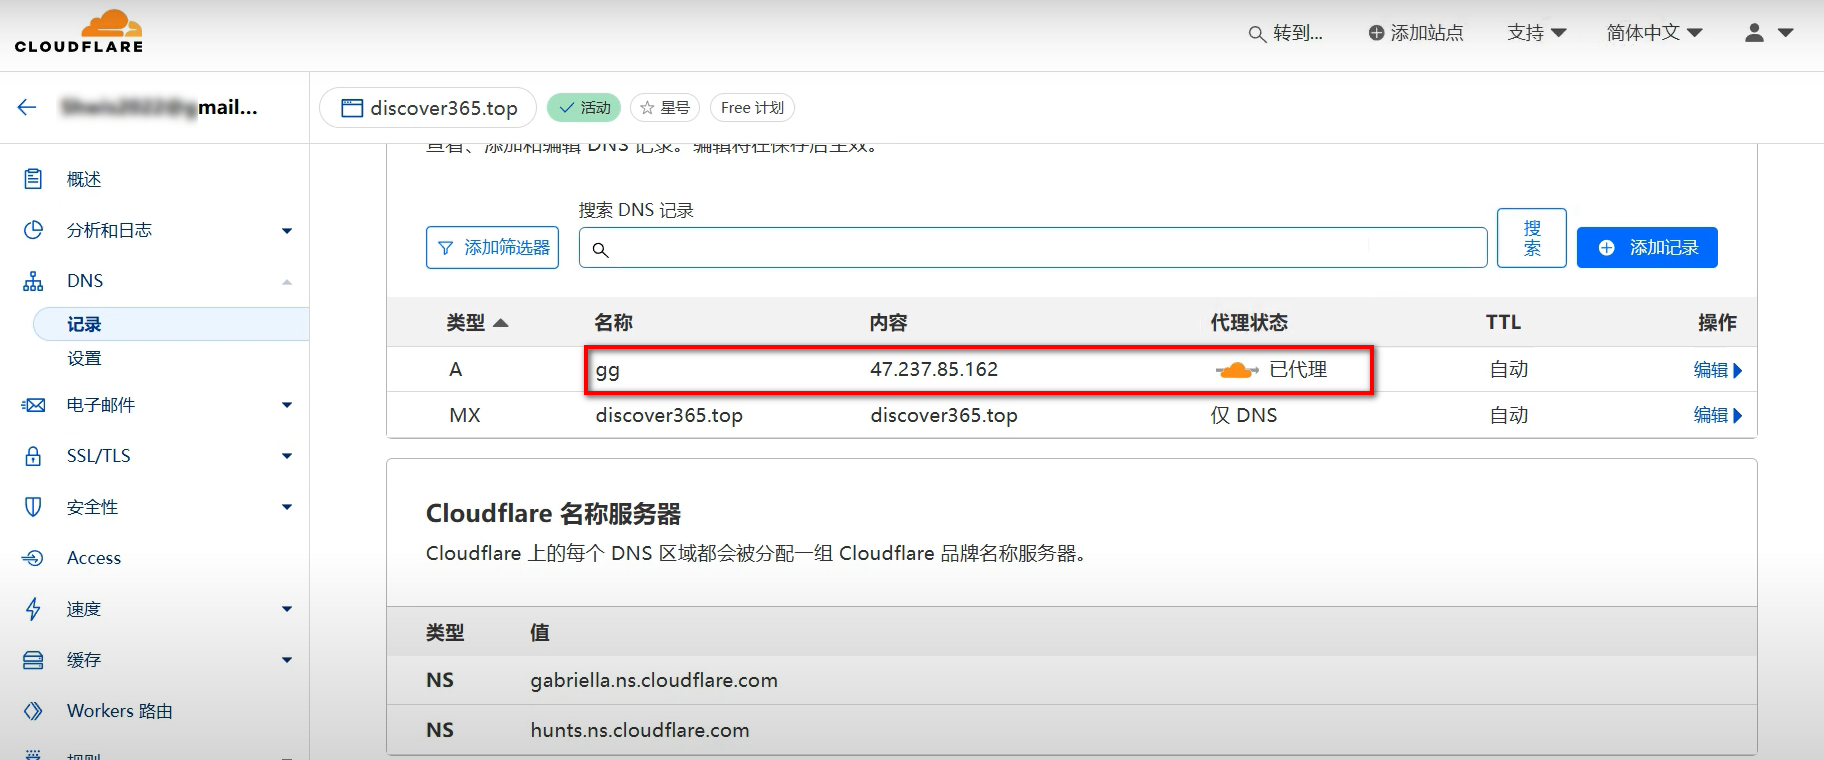Click hunts.ns.cloudflare.com nameserver value
The height and width of the screenshot is (760, 1824).
point(640,731)
